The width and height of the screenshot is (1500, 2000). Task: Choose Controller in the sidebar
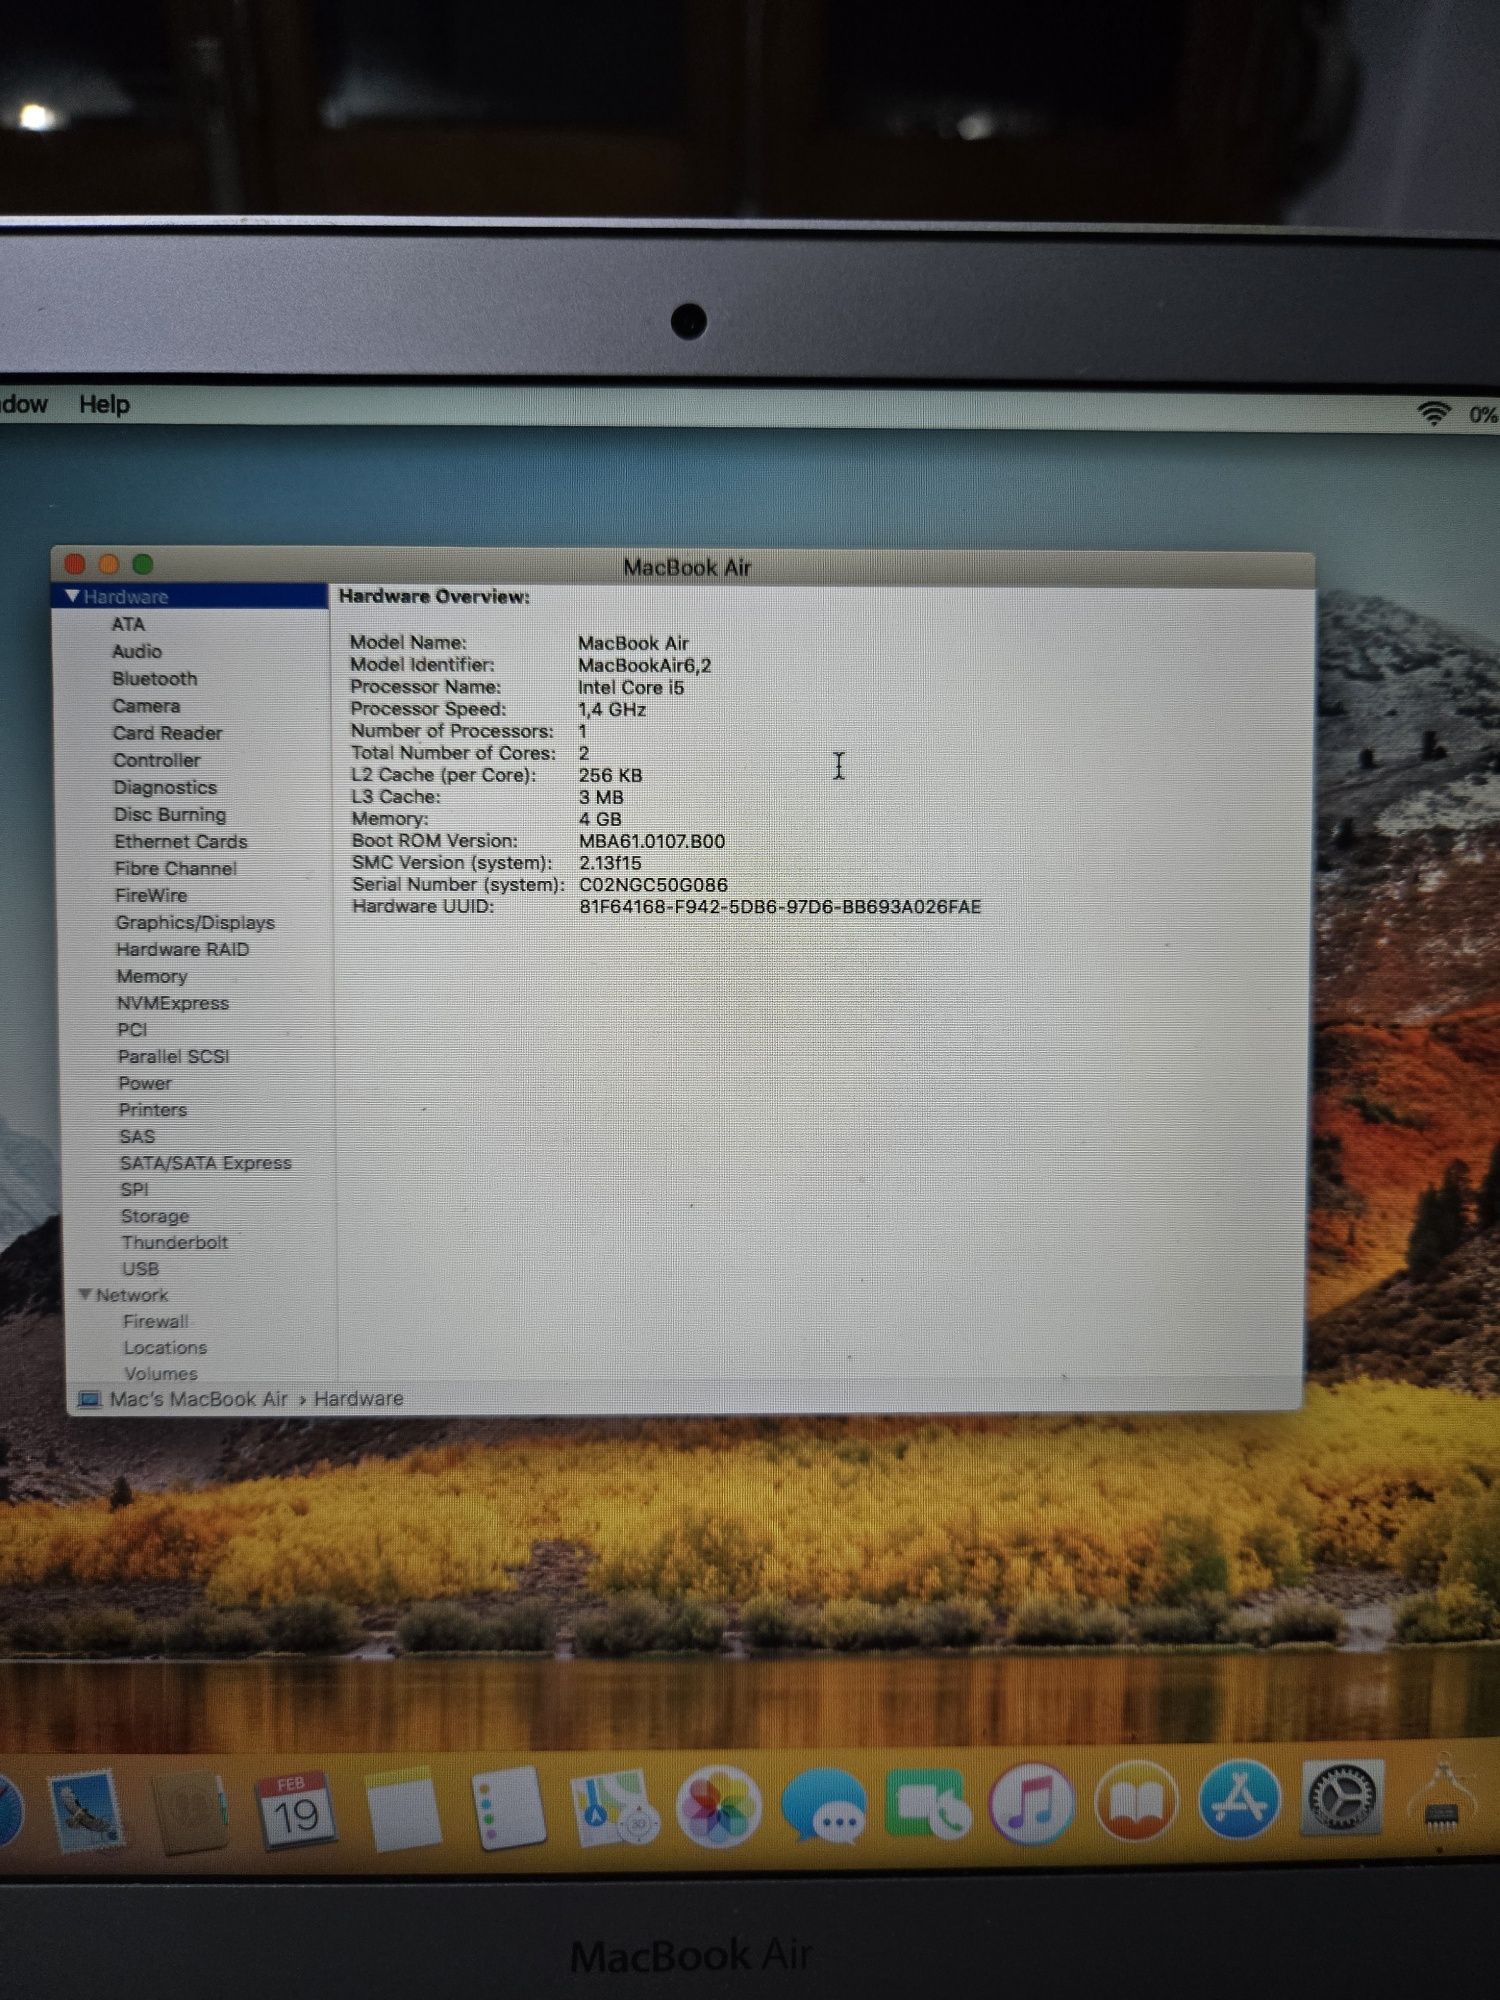[157, 760]
